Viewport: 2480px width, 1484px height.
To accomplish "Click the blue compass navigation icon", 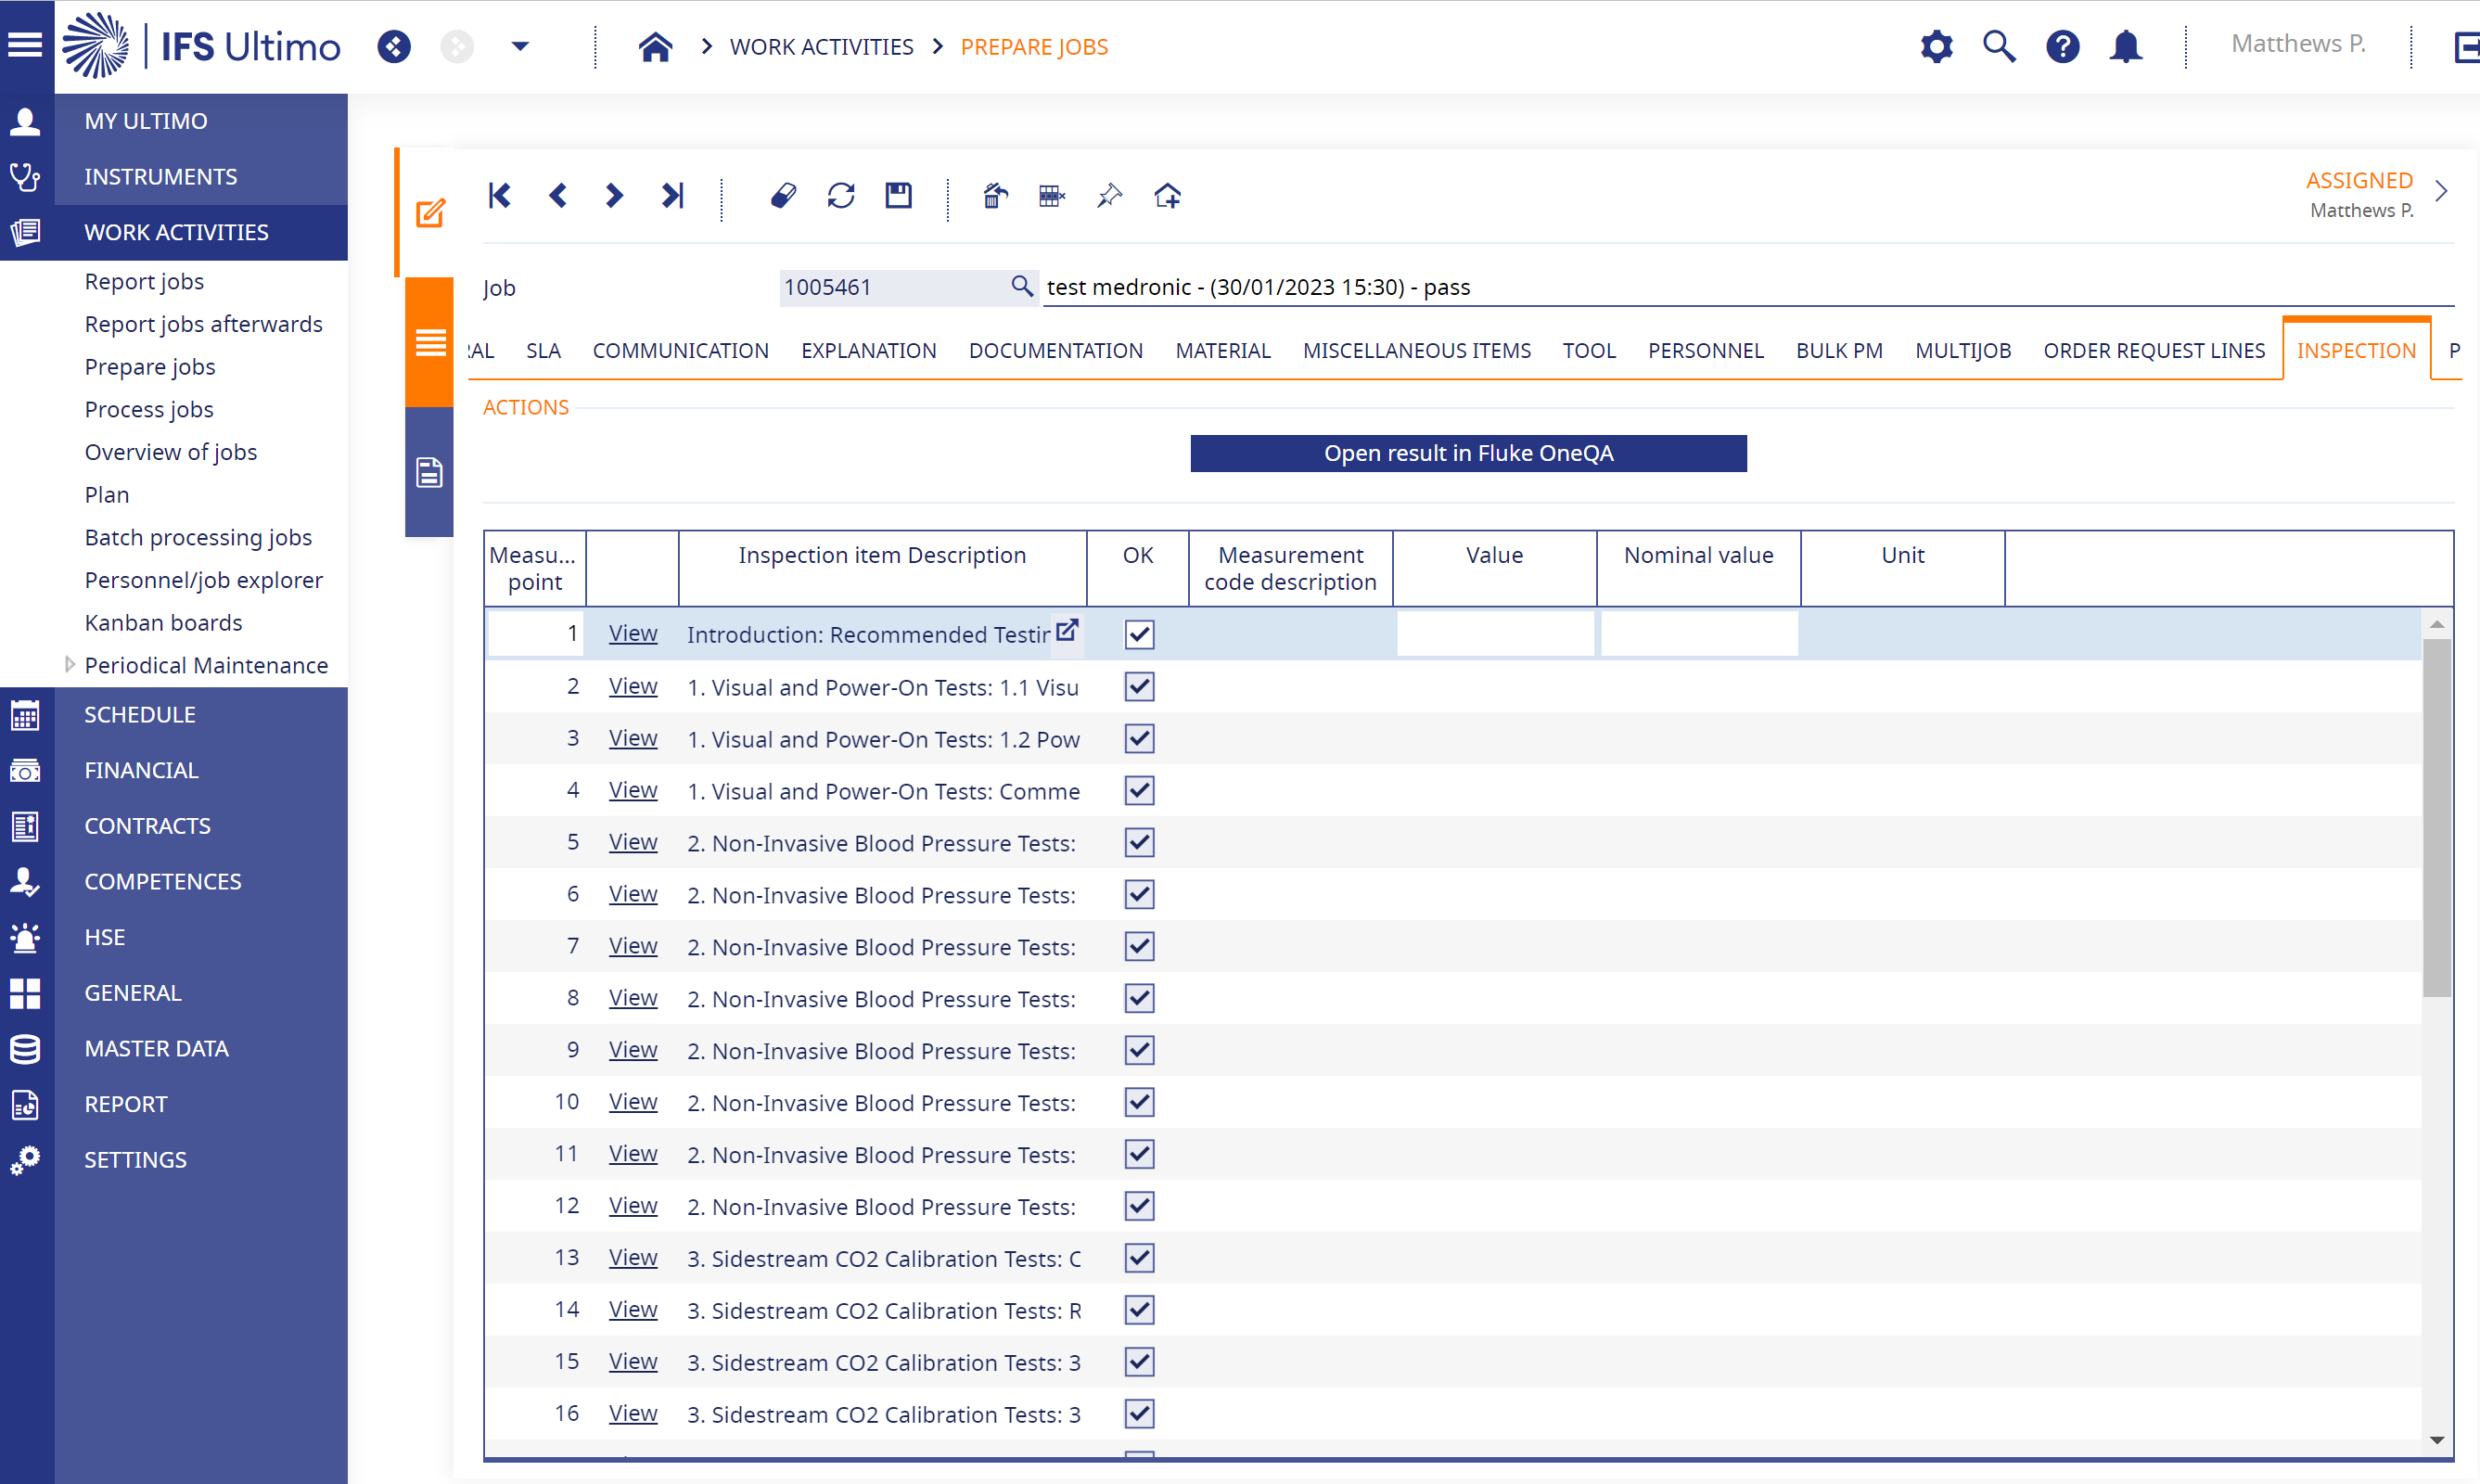I will tap(394, 46).
